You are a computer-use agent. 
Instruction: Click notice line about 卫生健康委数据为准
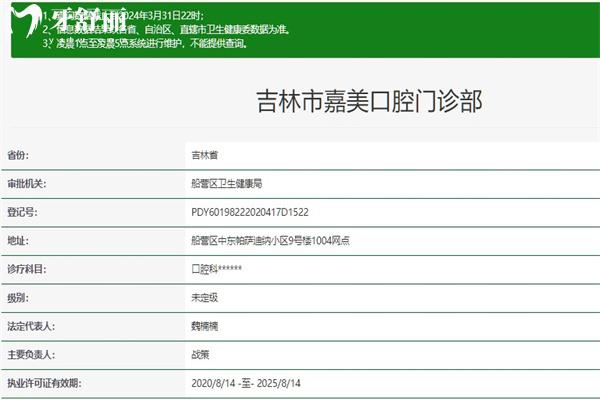point(166,29)
